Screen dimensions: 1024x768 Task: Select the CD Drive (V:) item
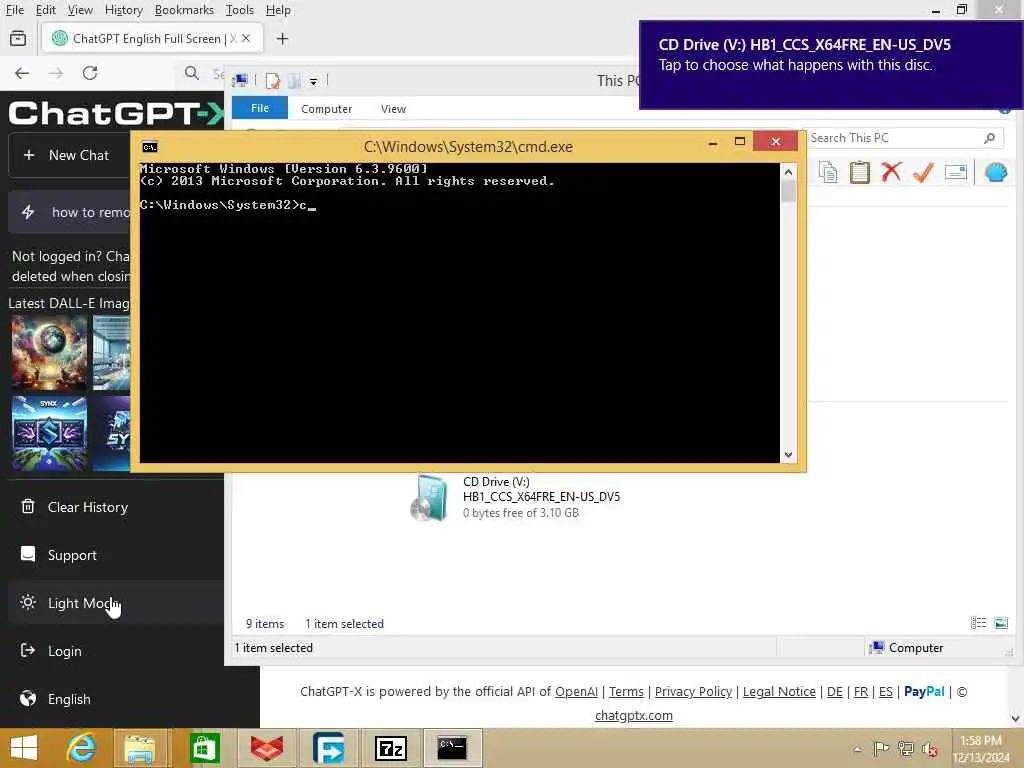[x=516, y=498]
